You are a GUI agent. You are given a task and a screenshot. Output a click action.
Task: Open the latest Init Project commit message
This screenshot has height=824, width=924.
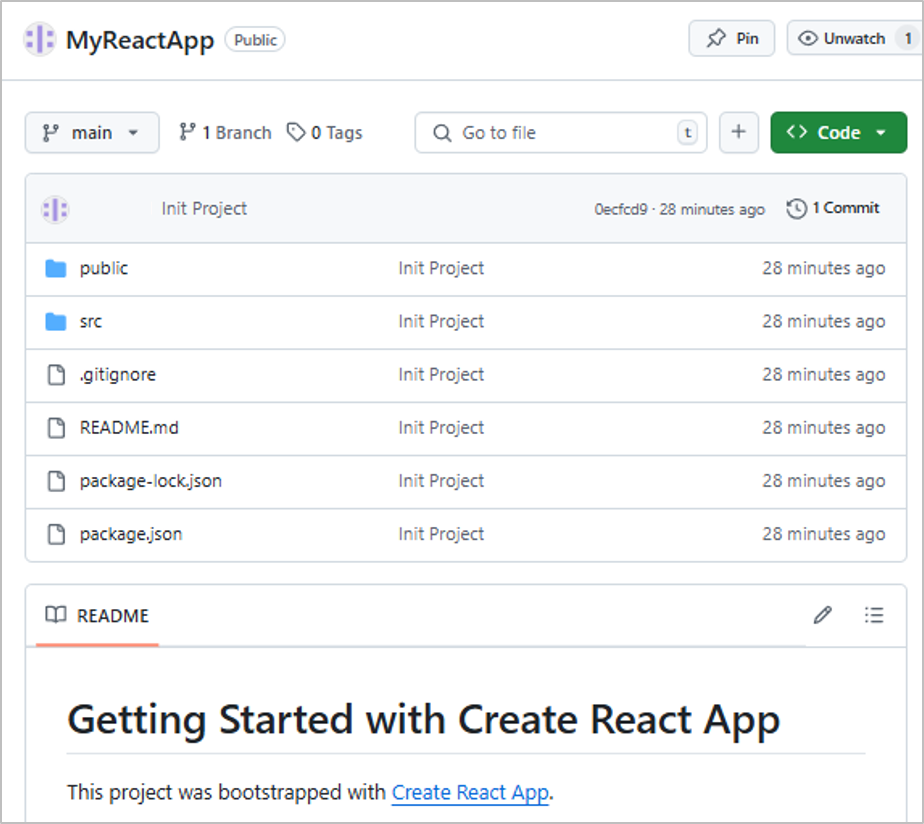pos(204,209)
